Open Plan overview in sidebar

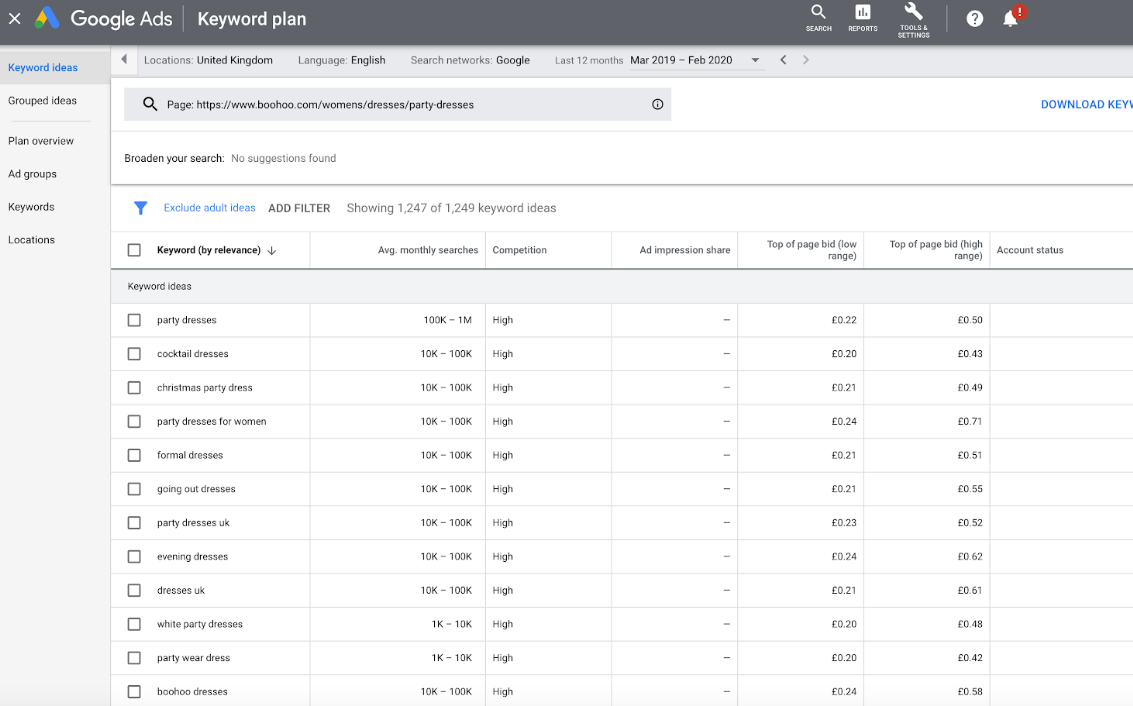click(x=40, y=141)
